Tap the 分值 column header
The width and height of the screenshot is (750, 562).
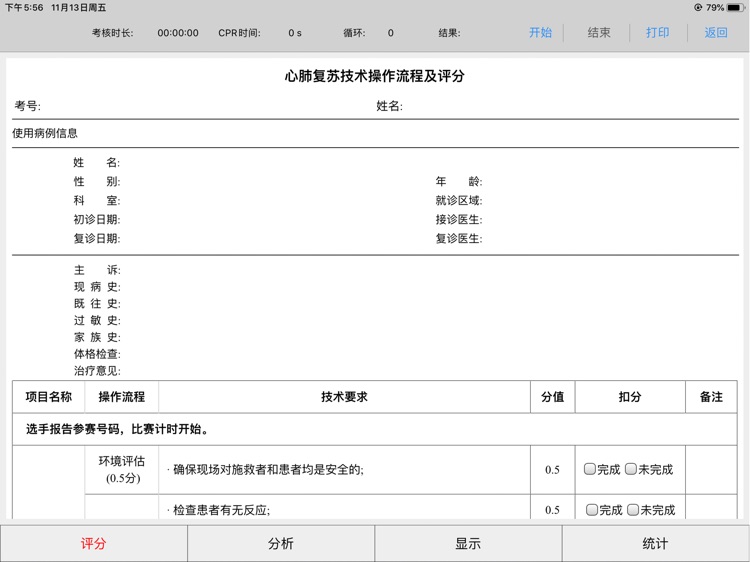552,397
